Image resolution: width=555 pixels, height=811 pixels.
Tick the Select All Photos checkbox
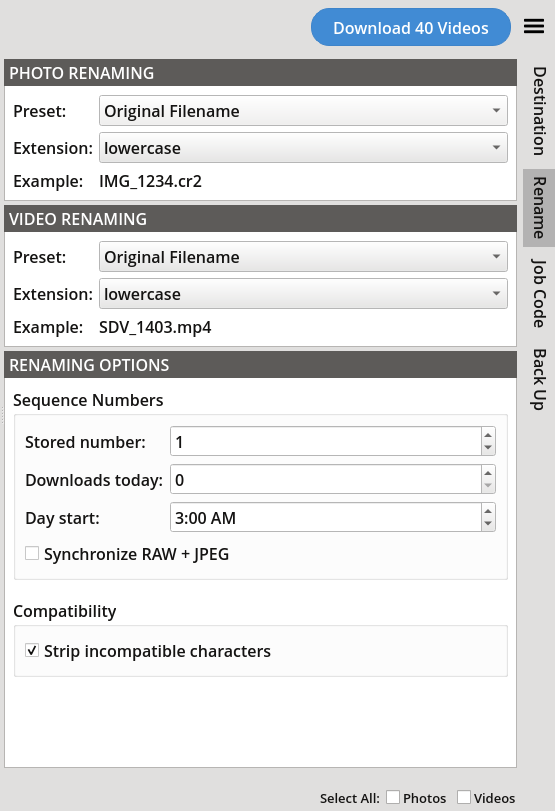(x=393, y=797)
